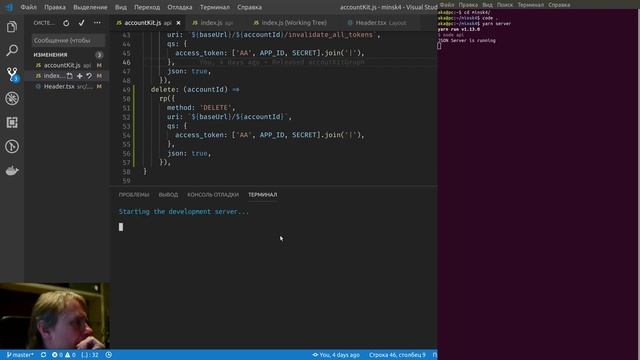This screenshot has width=640, height=360.
Task: Select the ТЕРМИНАЛ panel tab
Action: click(262, 195)
